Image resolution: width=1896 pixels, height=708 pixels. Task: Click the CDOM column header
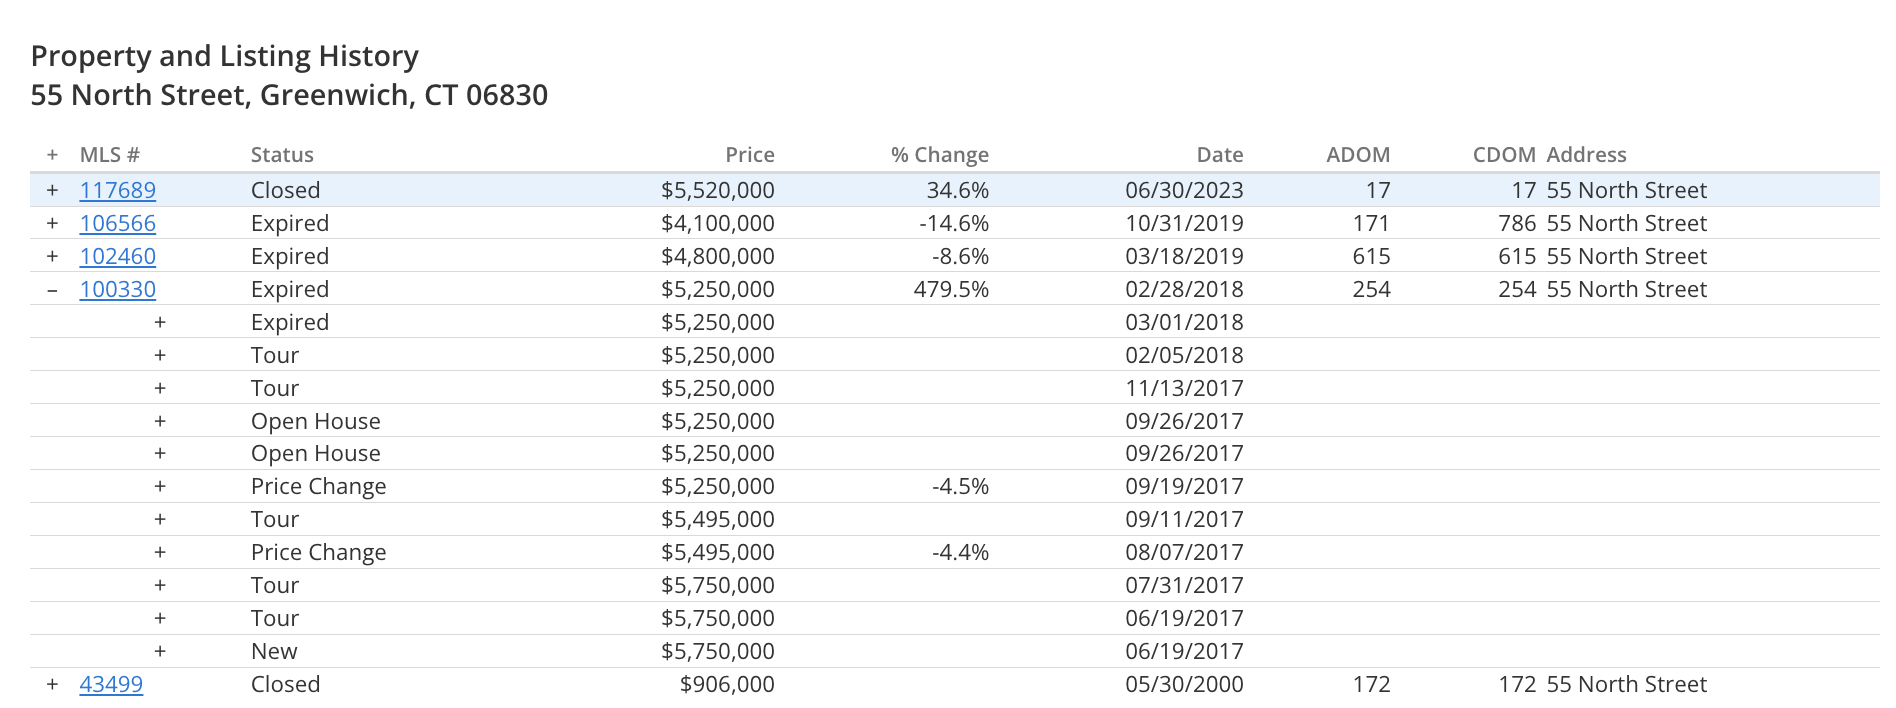pyautogui.click(x=1503, y=155)
